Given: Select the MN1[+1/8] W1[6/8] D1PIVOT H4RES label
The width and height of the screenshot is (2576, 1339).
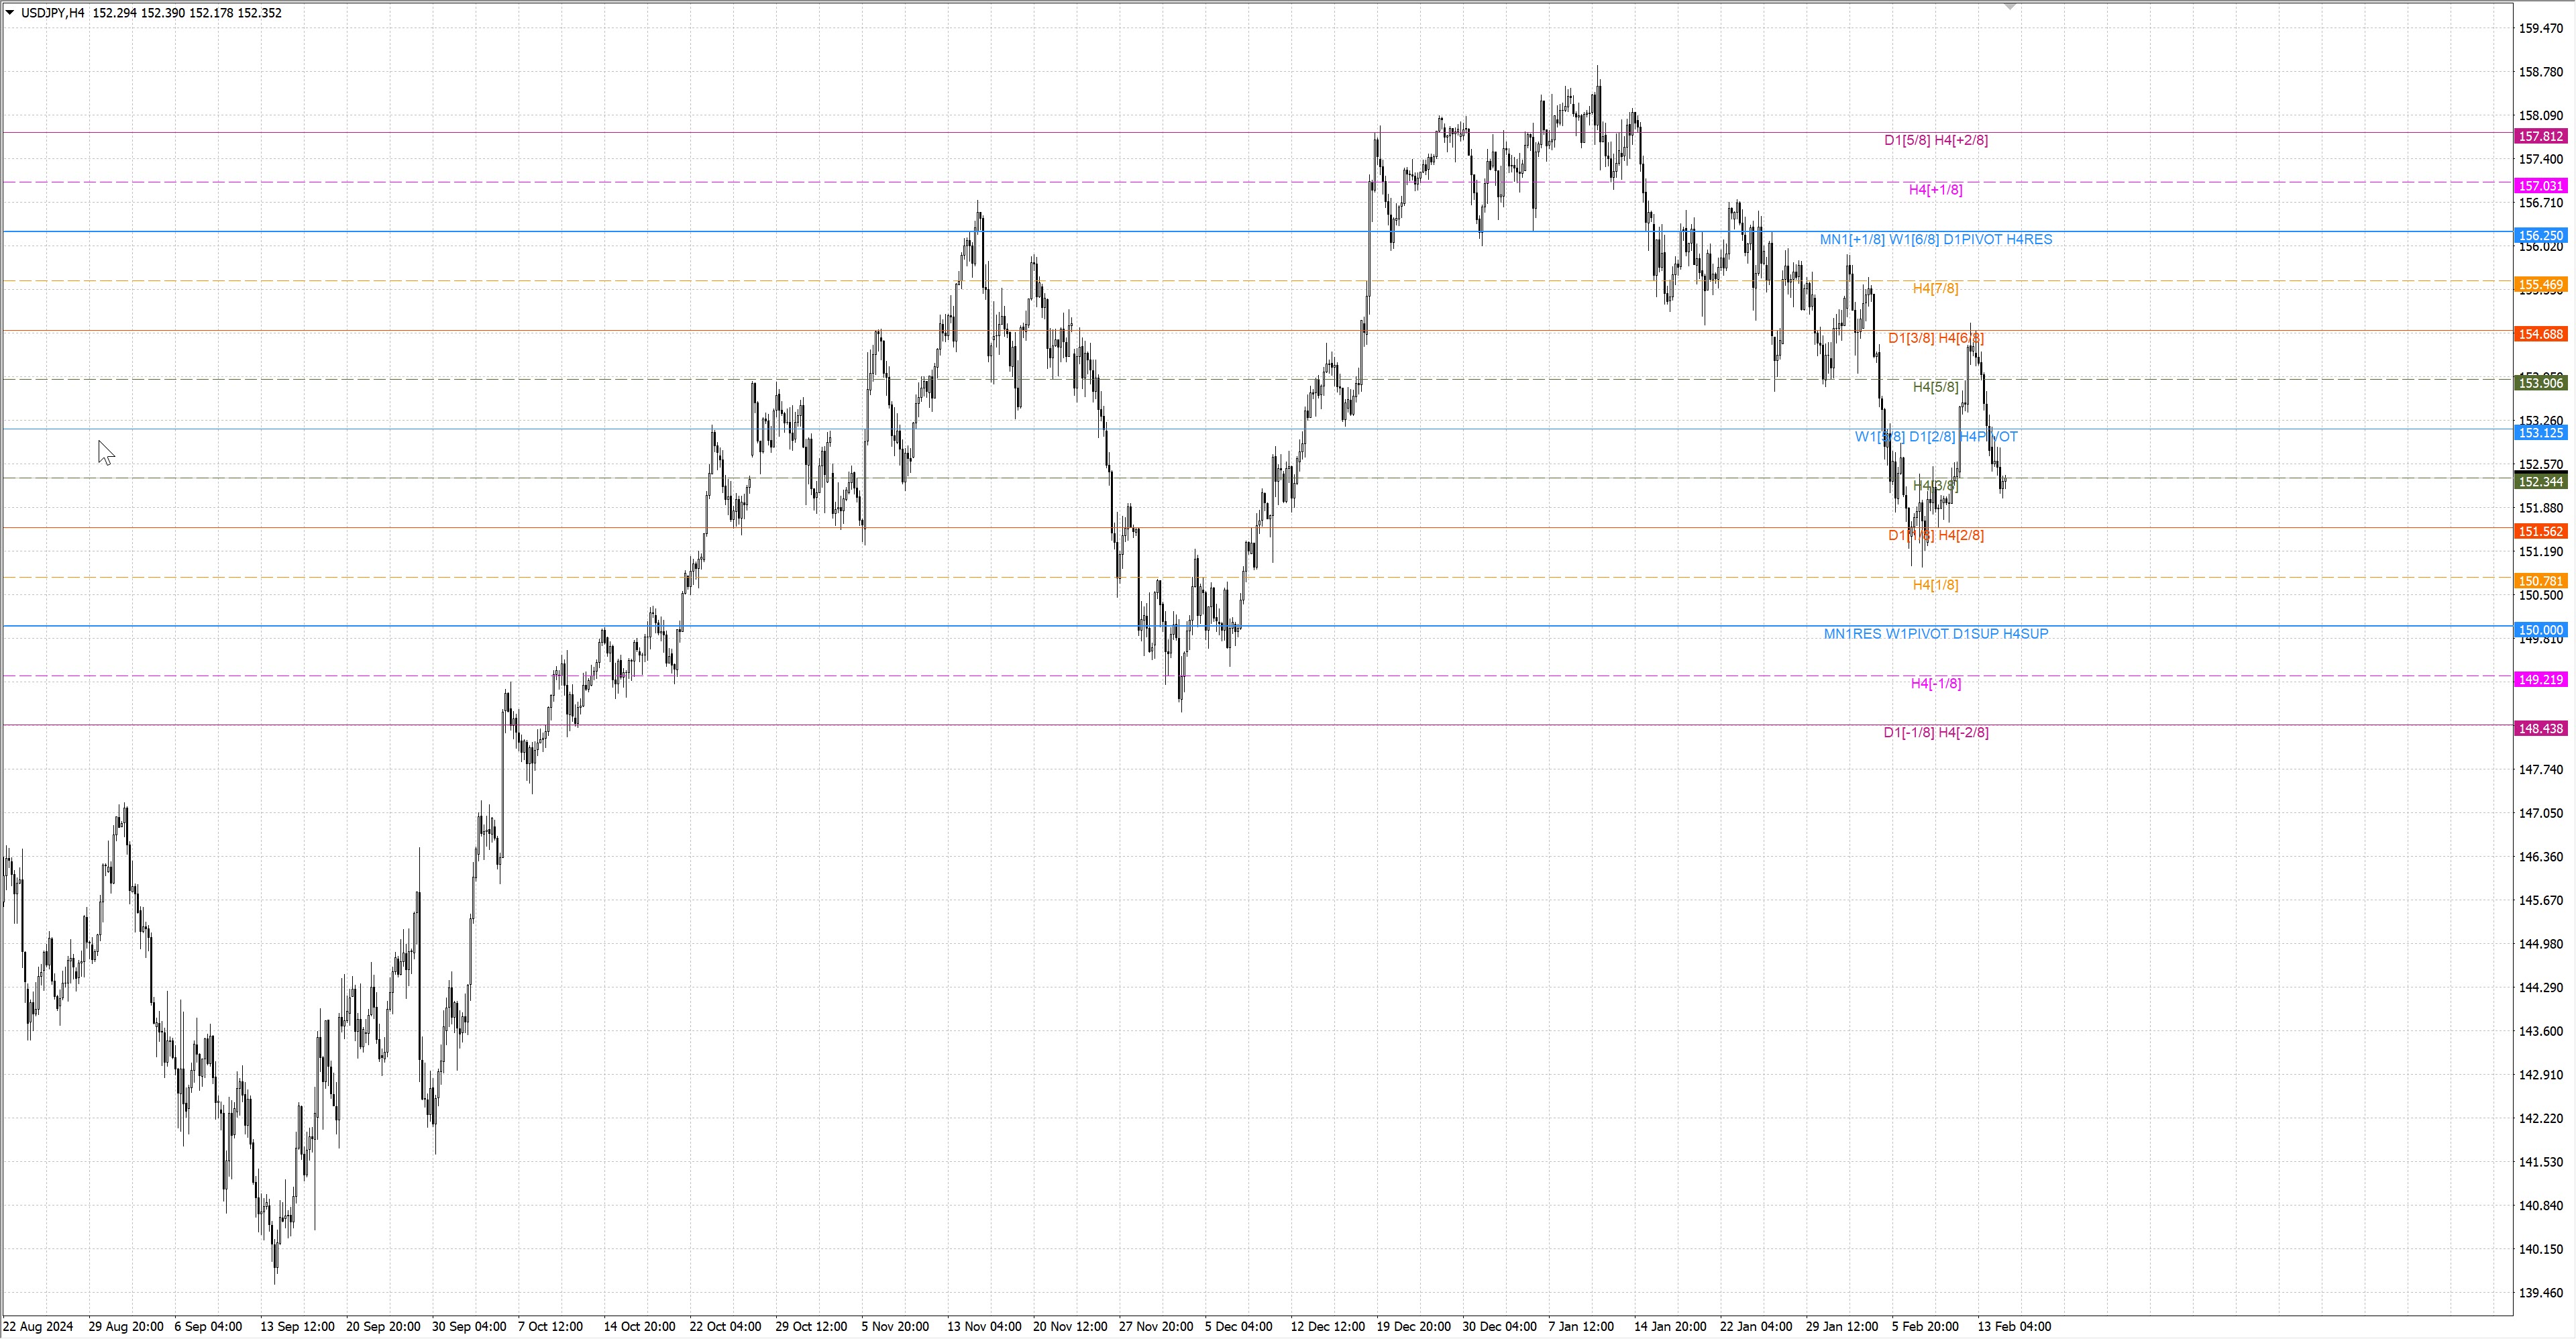Looking at the screenshot, I should pyautogui.click(x=1935, y=239).
